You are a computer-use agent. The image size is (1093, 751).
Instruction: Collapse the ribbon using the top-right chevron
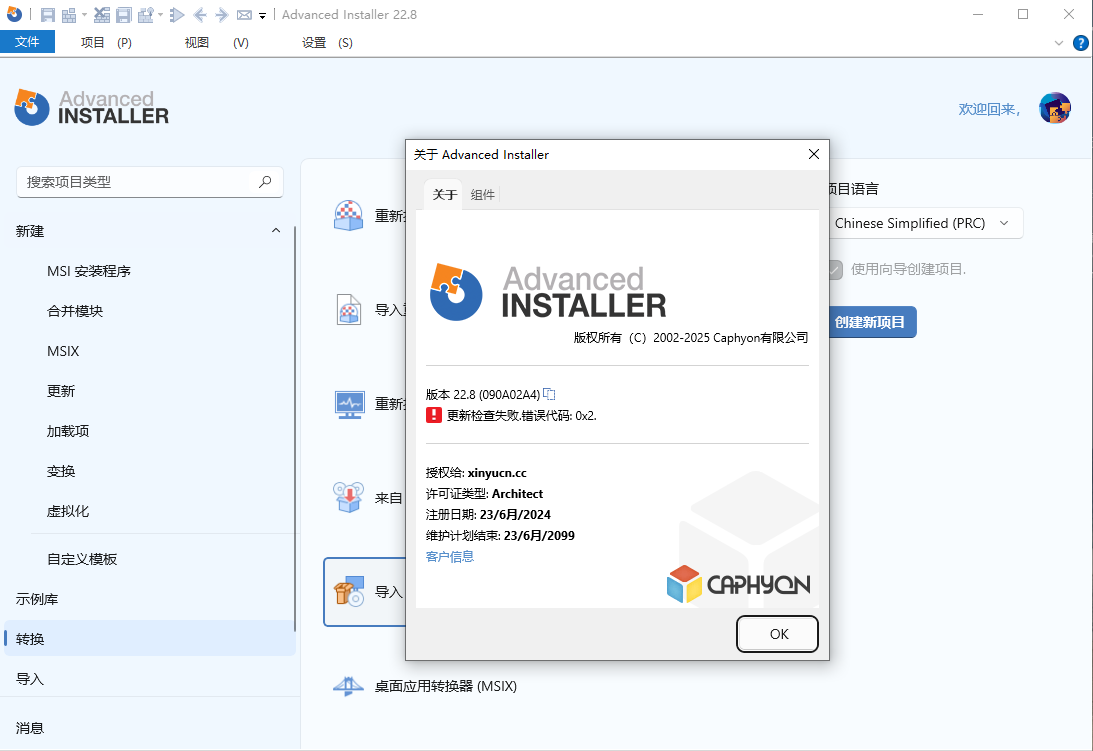coord(1059,43)
